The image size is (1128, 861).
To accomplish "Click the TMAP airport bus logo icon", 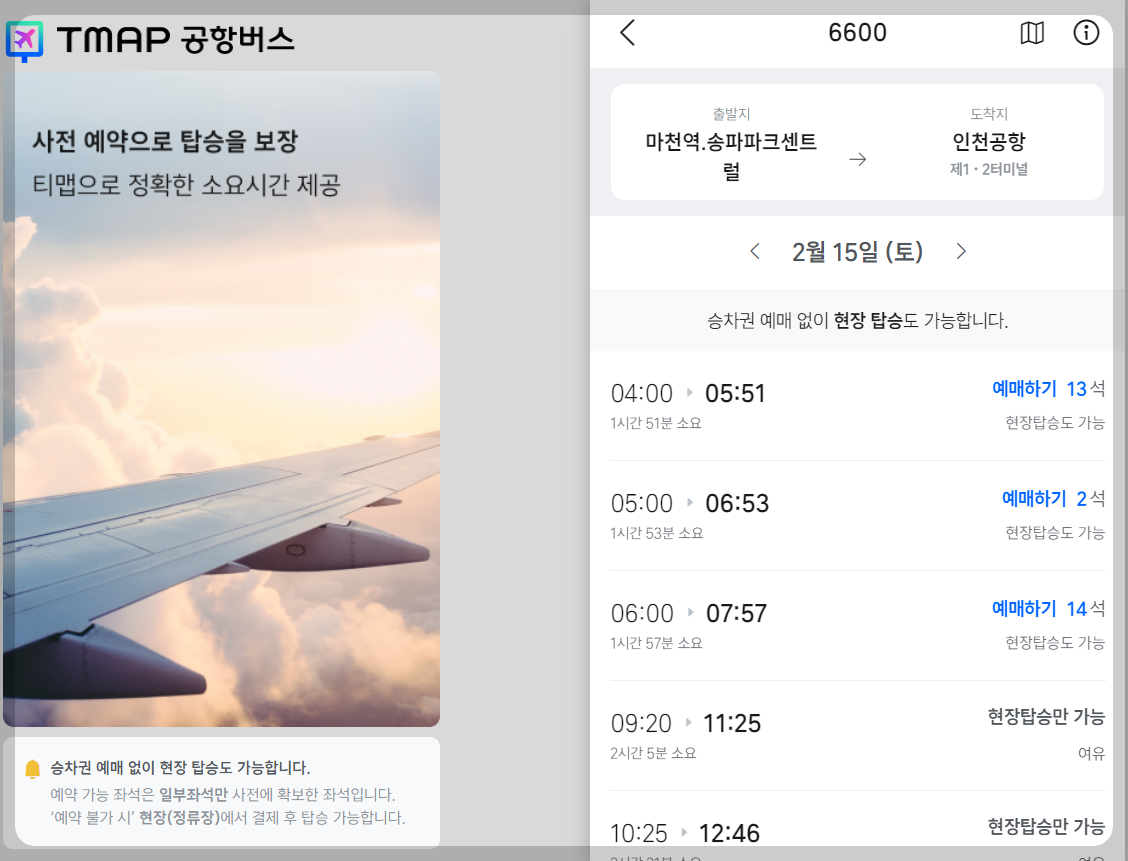I will pyautogui.click(x=24, y=40).
